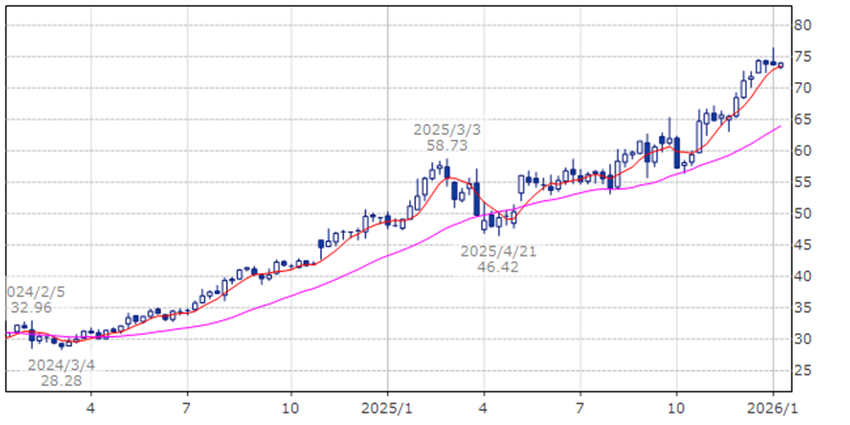Select the 50 price level label

(x=802, y=214)
